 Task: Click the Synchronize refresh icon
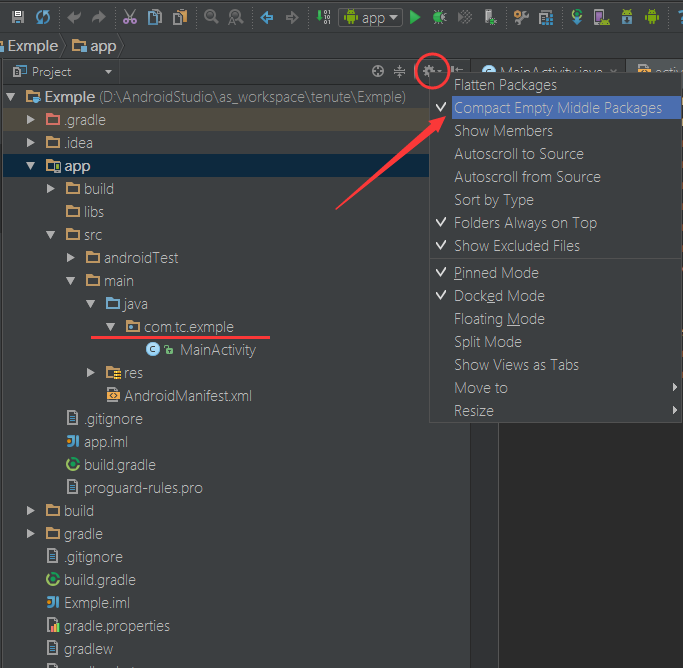[x=43, y=17]
